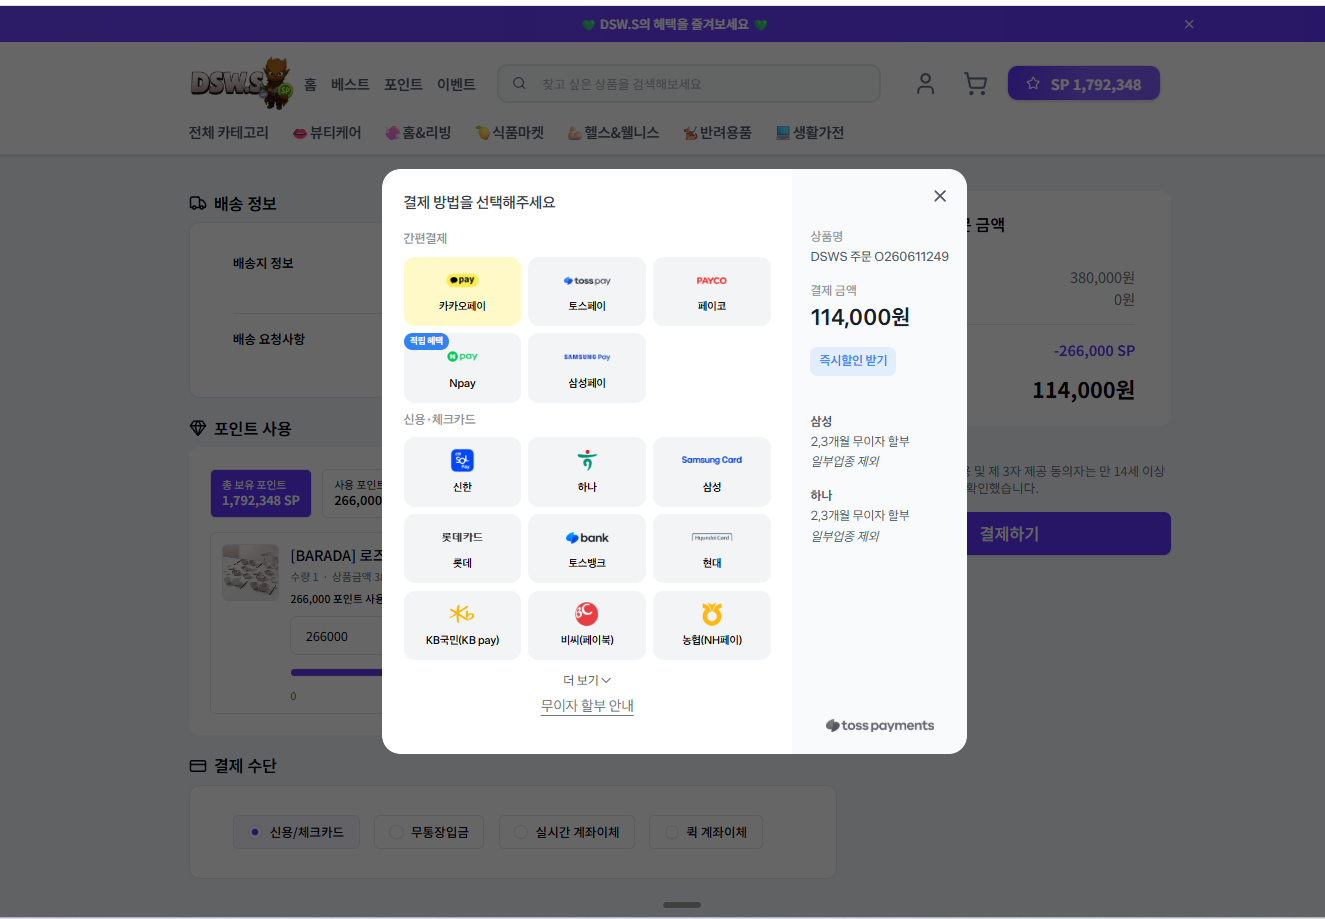Select Hyundai card
1325x919 pixels.
pyautogui.click(x=712, y=548)
